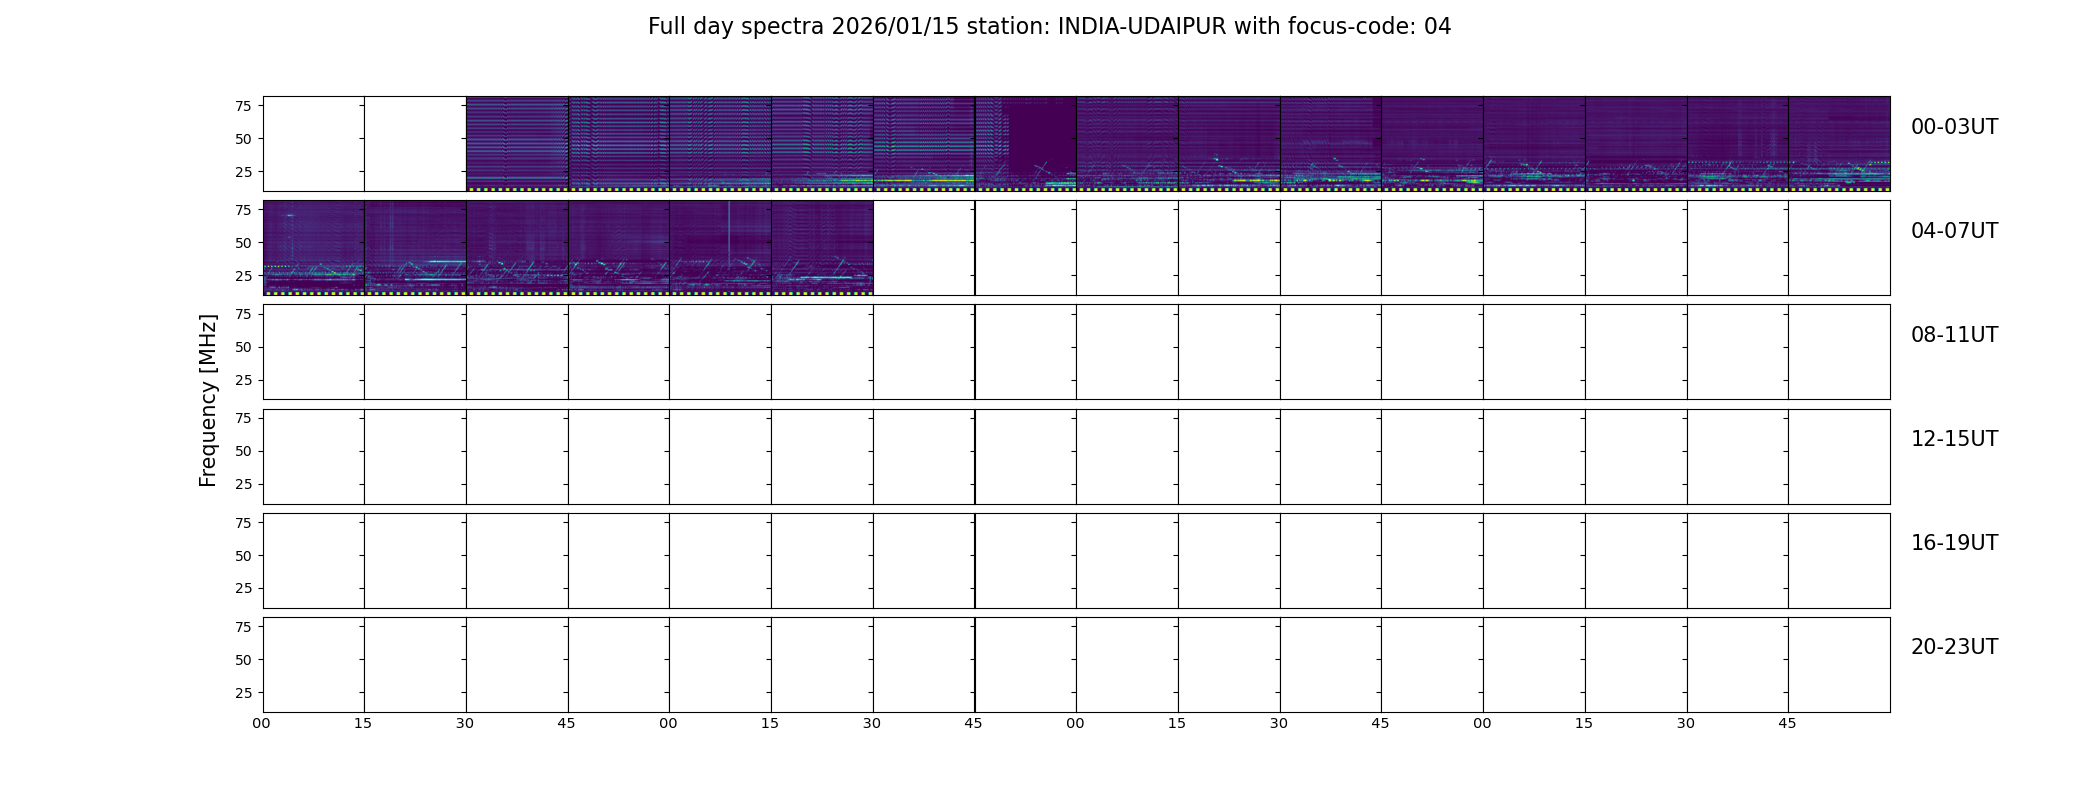Image resolution: width=2100 pixels, height=800 pixels.
Task: Click the '12-15UT' row label
Action: coord(1954,439)
